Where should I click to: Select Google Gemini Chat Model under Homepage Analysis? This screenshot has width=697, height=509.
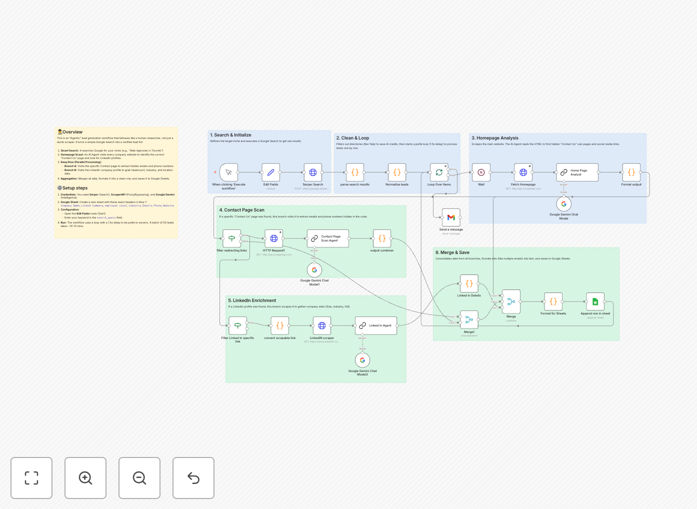pyautogui.click(x=564, y=204)
